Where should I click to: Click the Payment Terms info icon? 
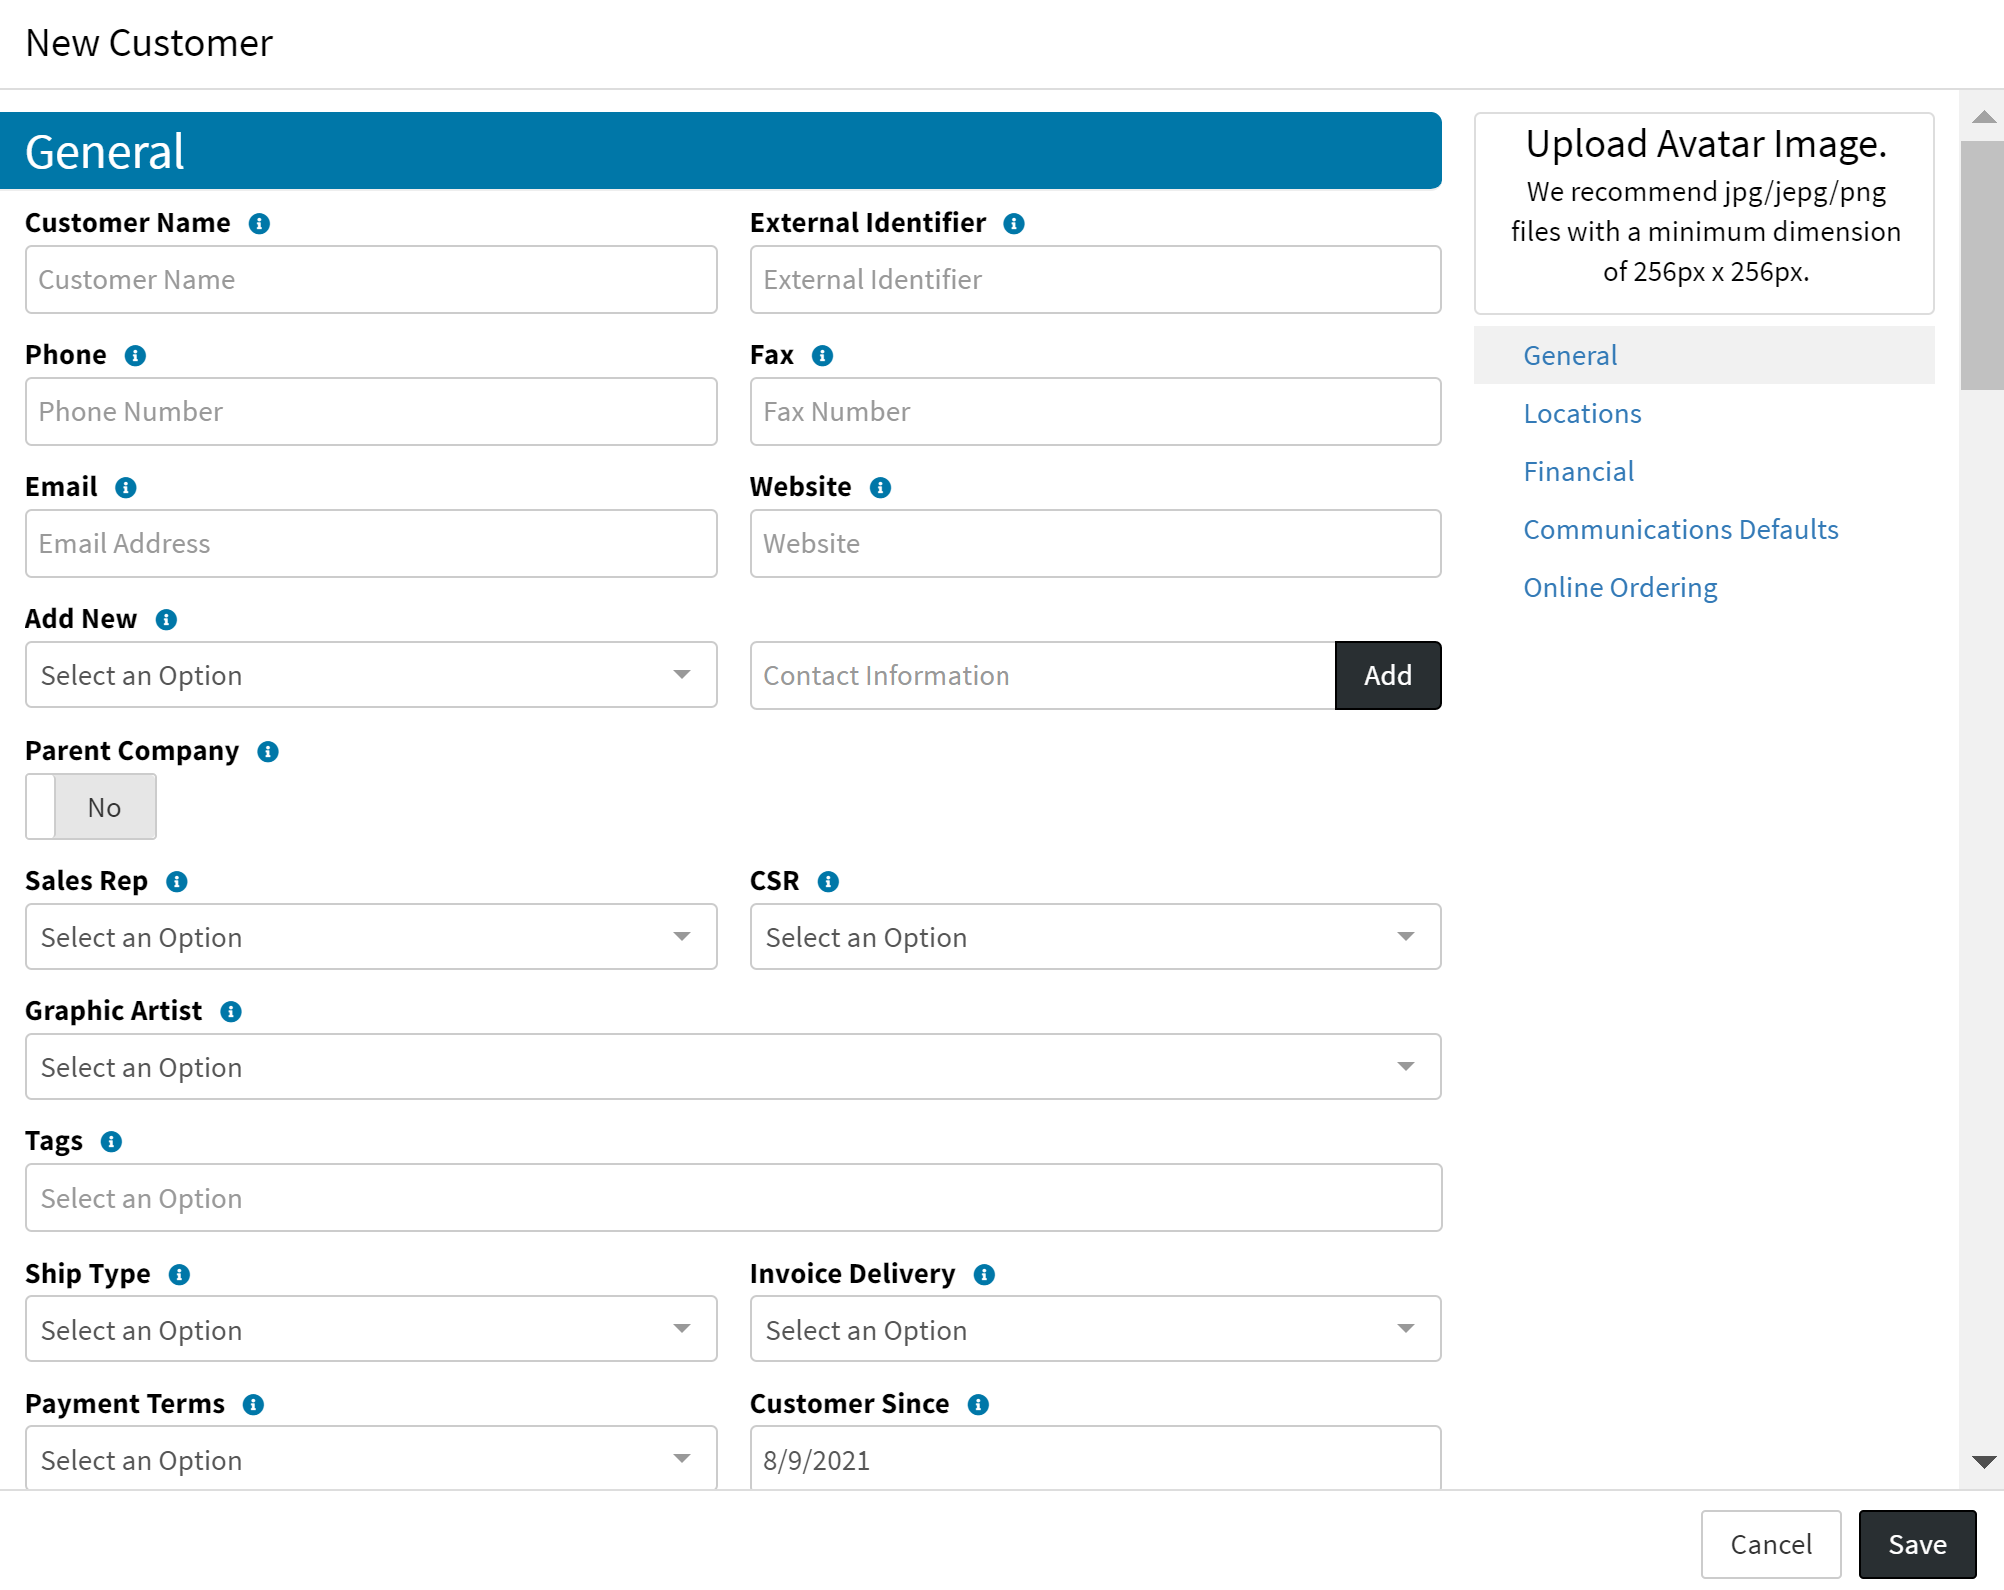[253, 1404]
